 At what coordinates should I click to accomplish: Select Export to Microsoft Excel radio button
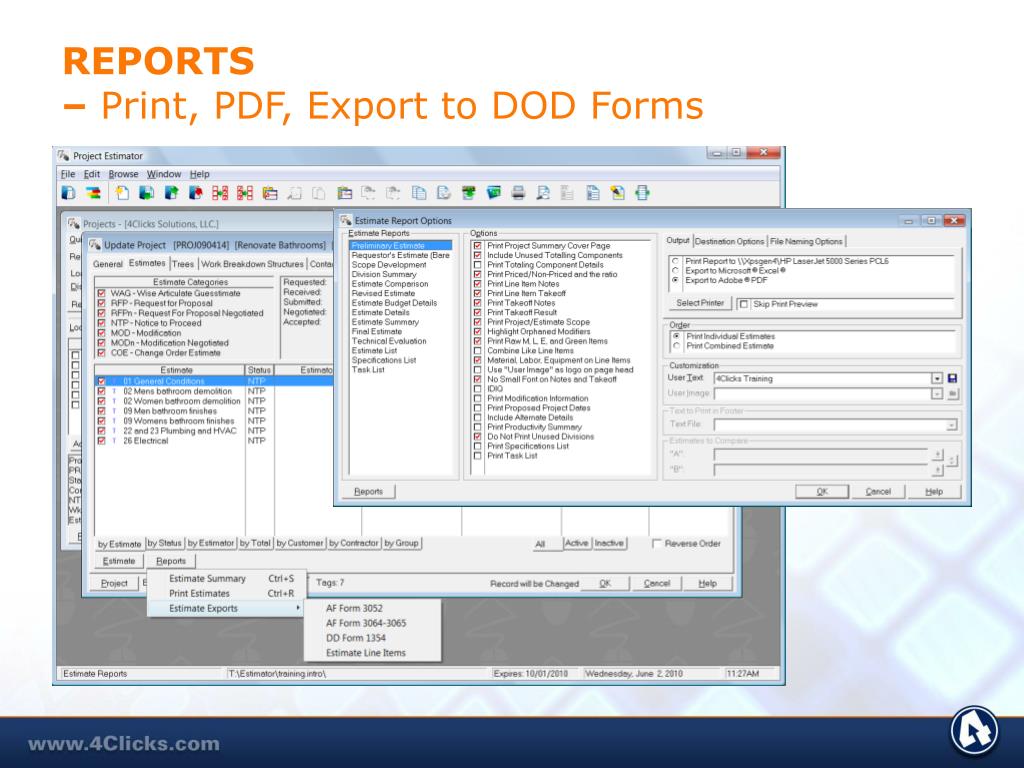tap(675, 270)
